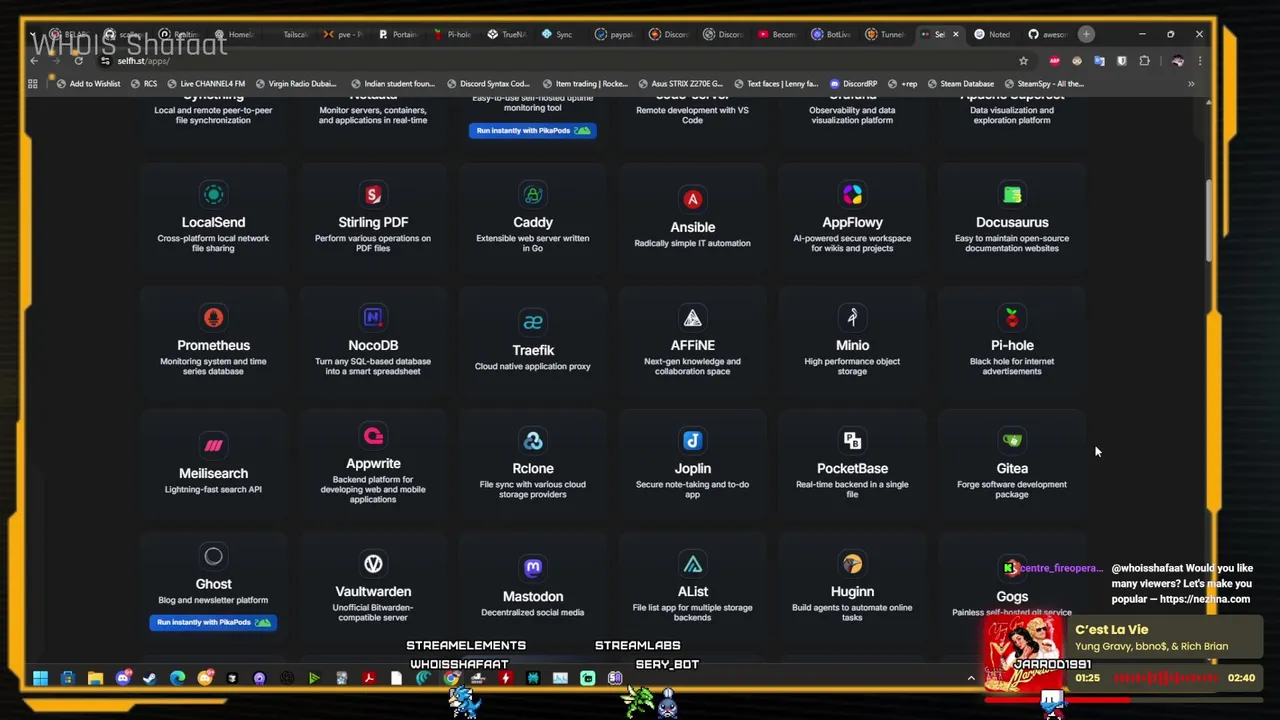1280x720 pixels.
Task: Open the RCS bookmark
Action: [x=143, y=84]
